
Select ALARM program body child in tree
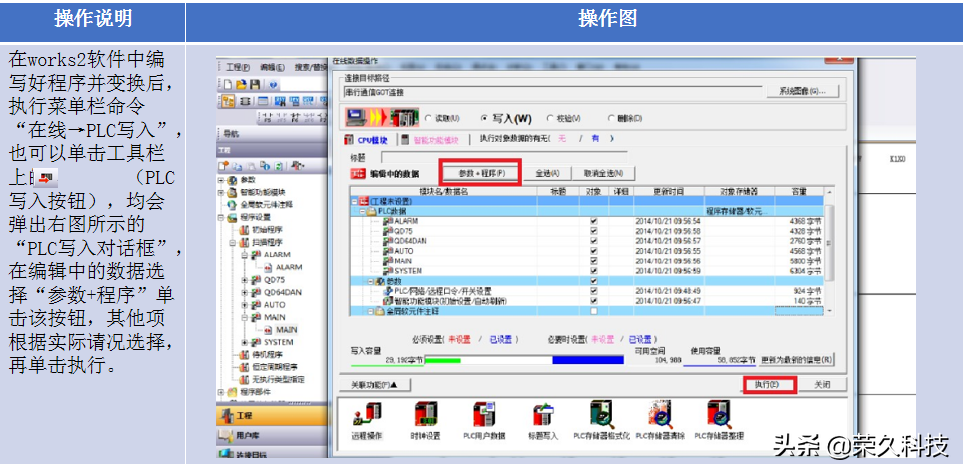point(283,267)
